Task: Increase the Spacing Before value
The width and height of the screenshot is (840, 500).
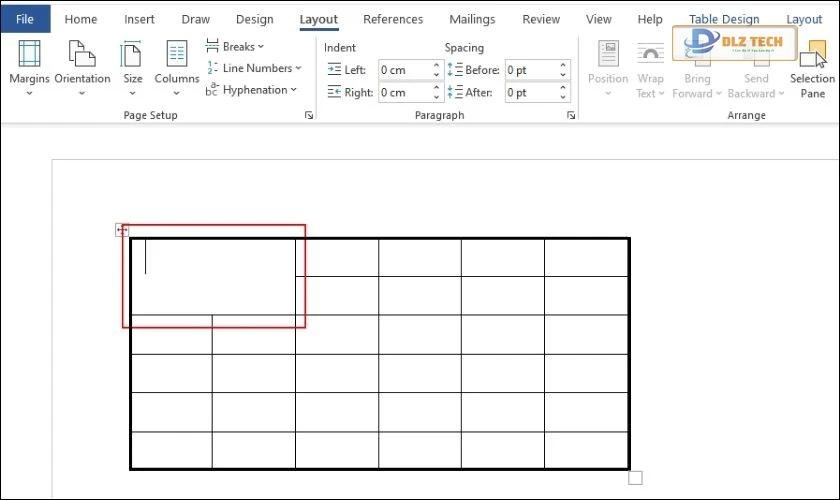Action: tap(564, 66)
